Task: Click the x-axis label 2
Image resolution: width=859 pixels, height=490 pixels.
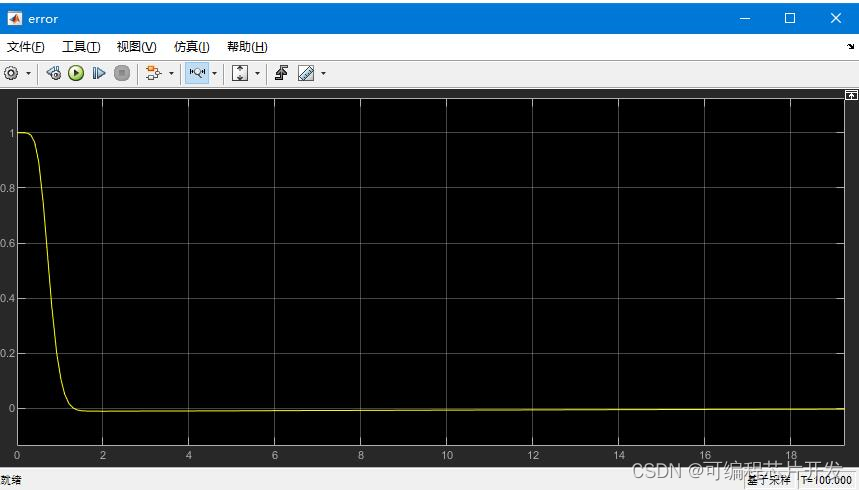Action: (102, 455)
